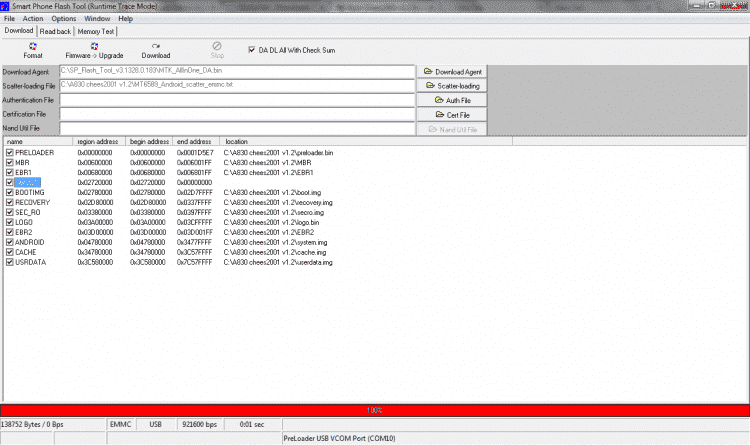750x445 pixels.
Task: Sort by the name column header
Action: click(x=38, y=142)
